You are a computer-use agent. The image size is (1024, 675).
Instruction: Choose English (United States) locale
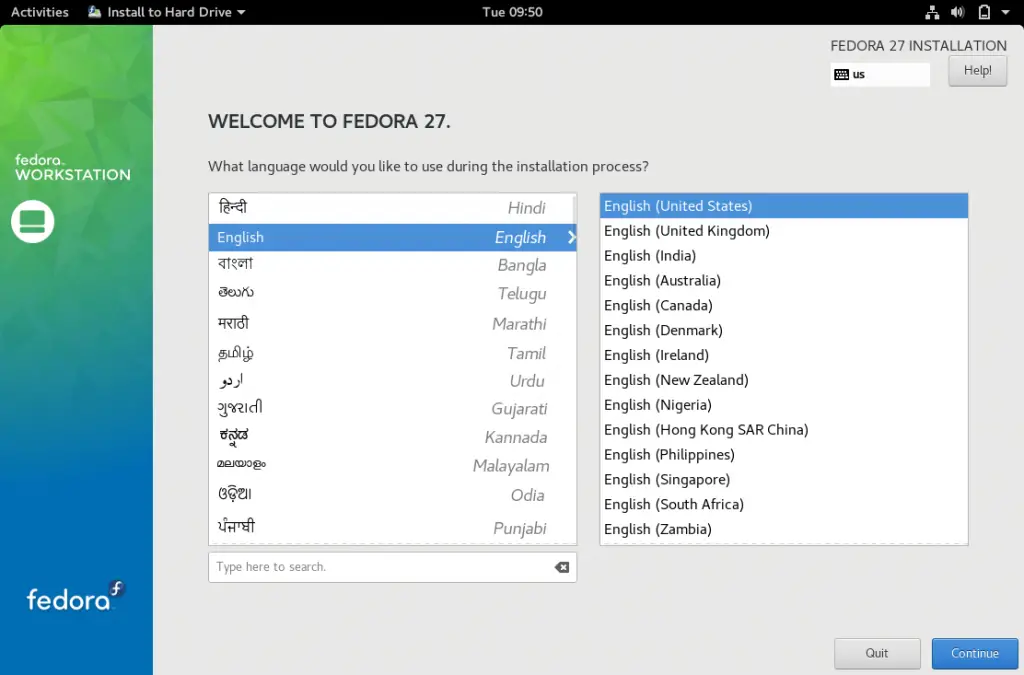pyautogui.click(x=784, y=206)
